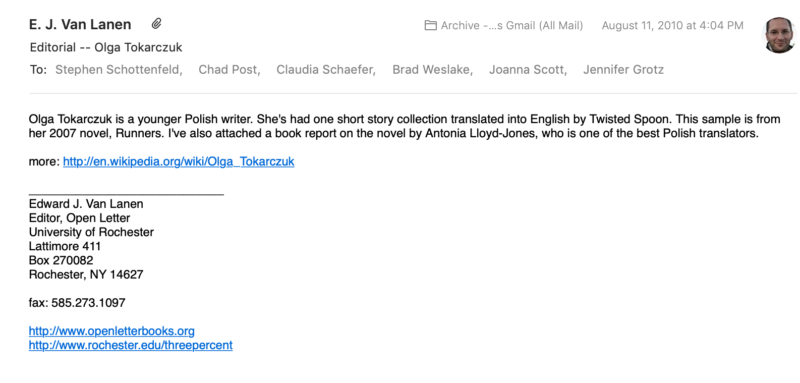Click the Archive All Mail mailbox label

(x=512, y=25)
